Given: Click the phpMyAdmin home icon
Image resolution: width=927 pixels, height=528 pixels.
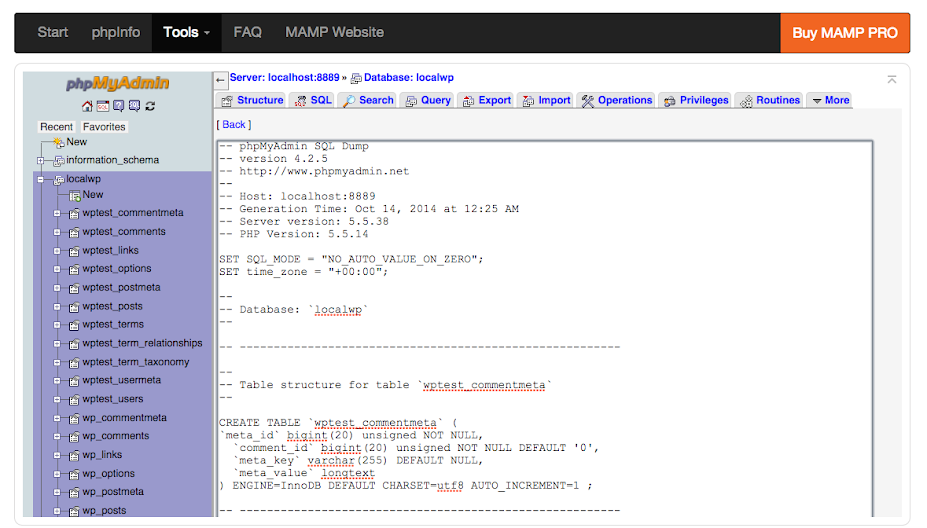Looking at the screenshot, I should coord(87,106).
